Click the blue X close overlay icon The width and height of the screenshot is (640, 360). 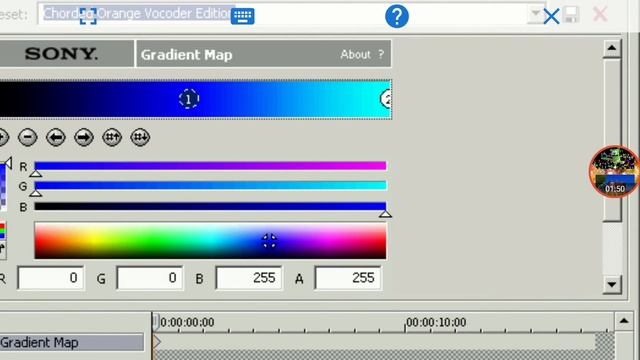click(551, 17)
